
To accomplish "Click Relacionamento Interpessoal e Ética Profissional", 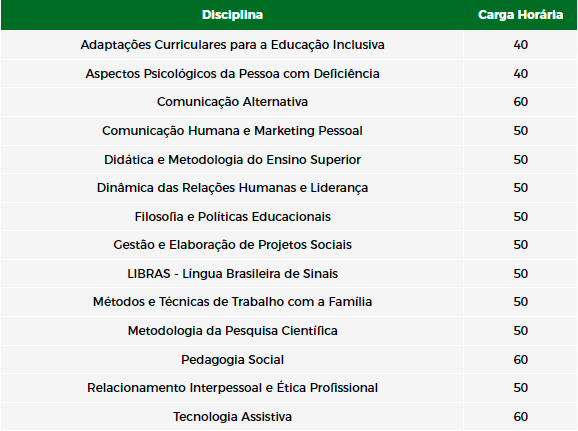I will 232,388.
